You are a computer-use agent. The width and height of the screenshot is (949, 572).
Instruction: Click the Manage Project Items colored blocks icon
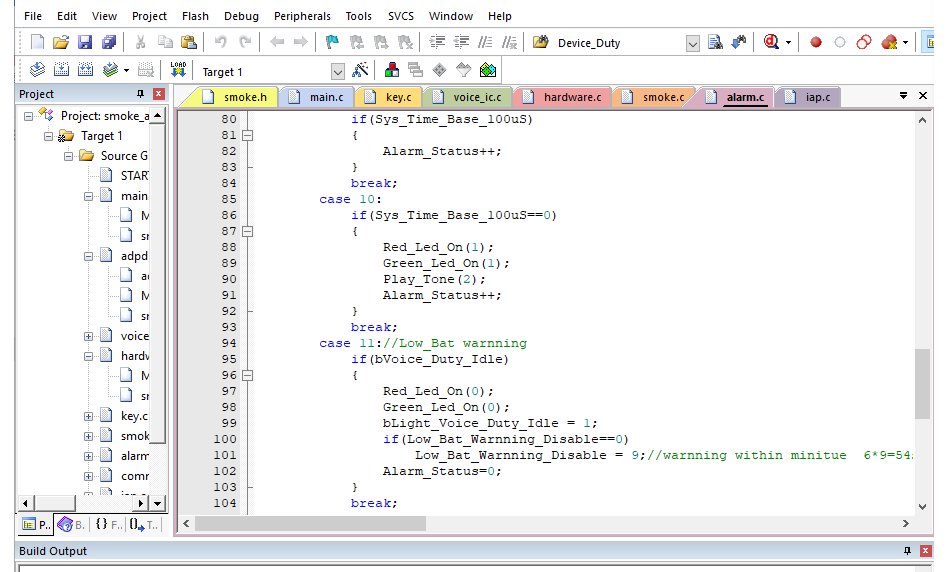(x=391, y=70)
